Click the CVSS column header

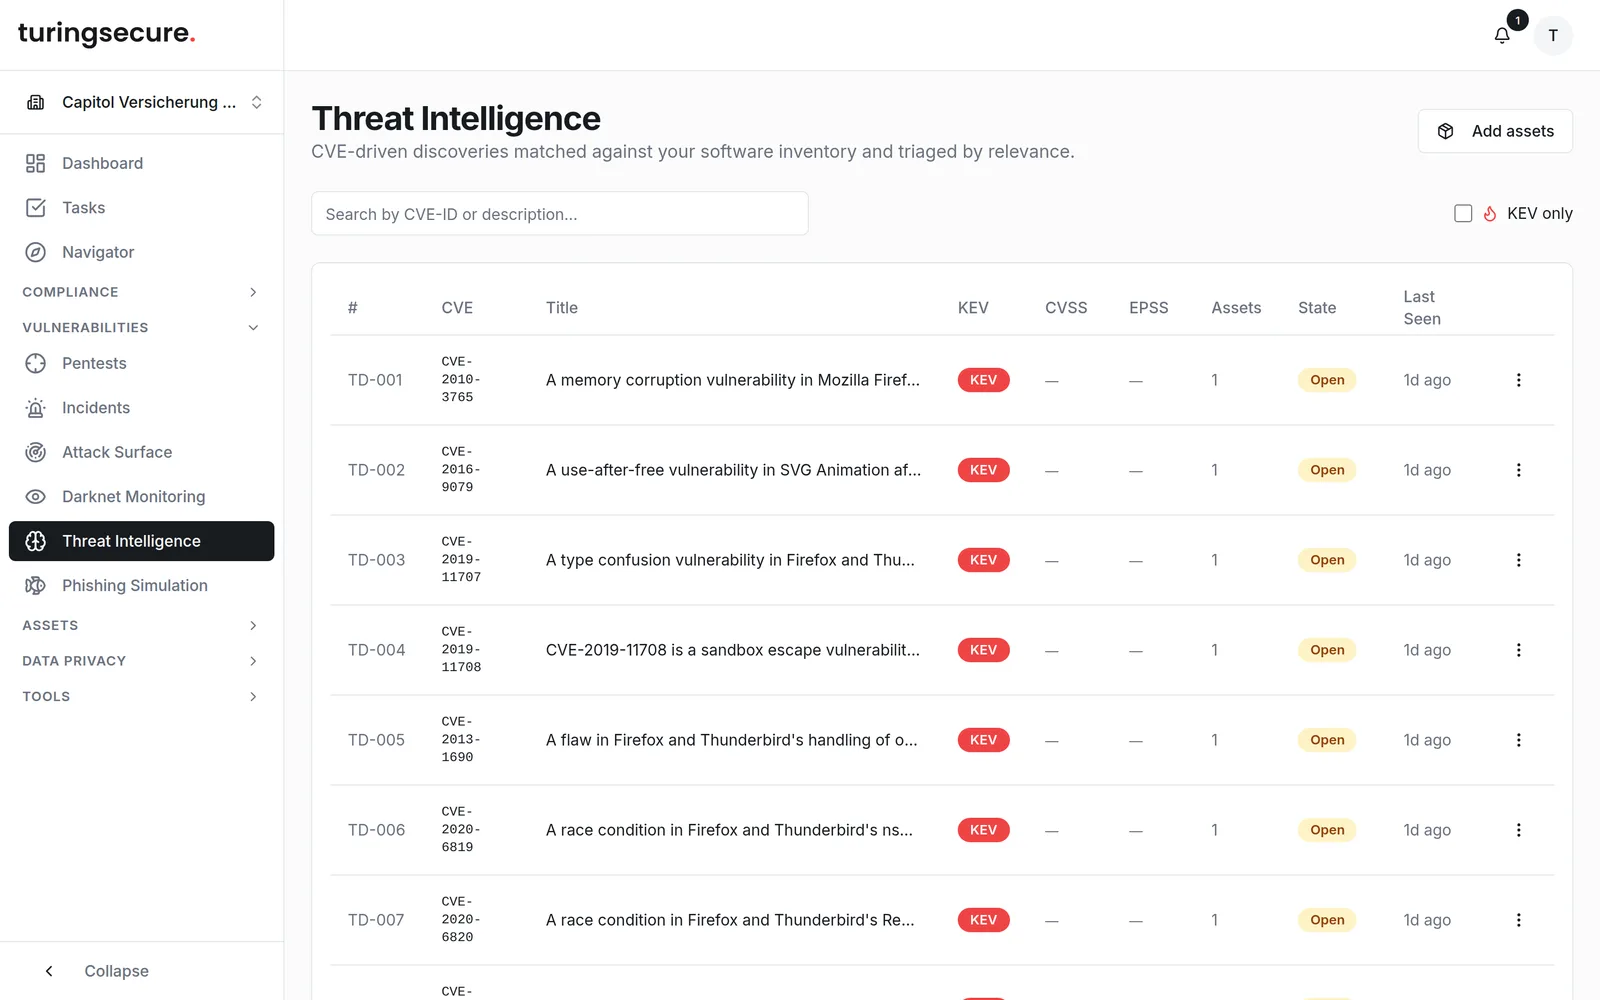tap(1066, 308)
